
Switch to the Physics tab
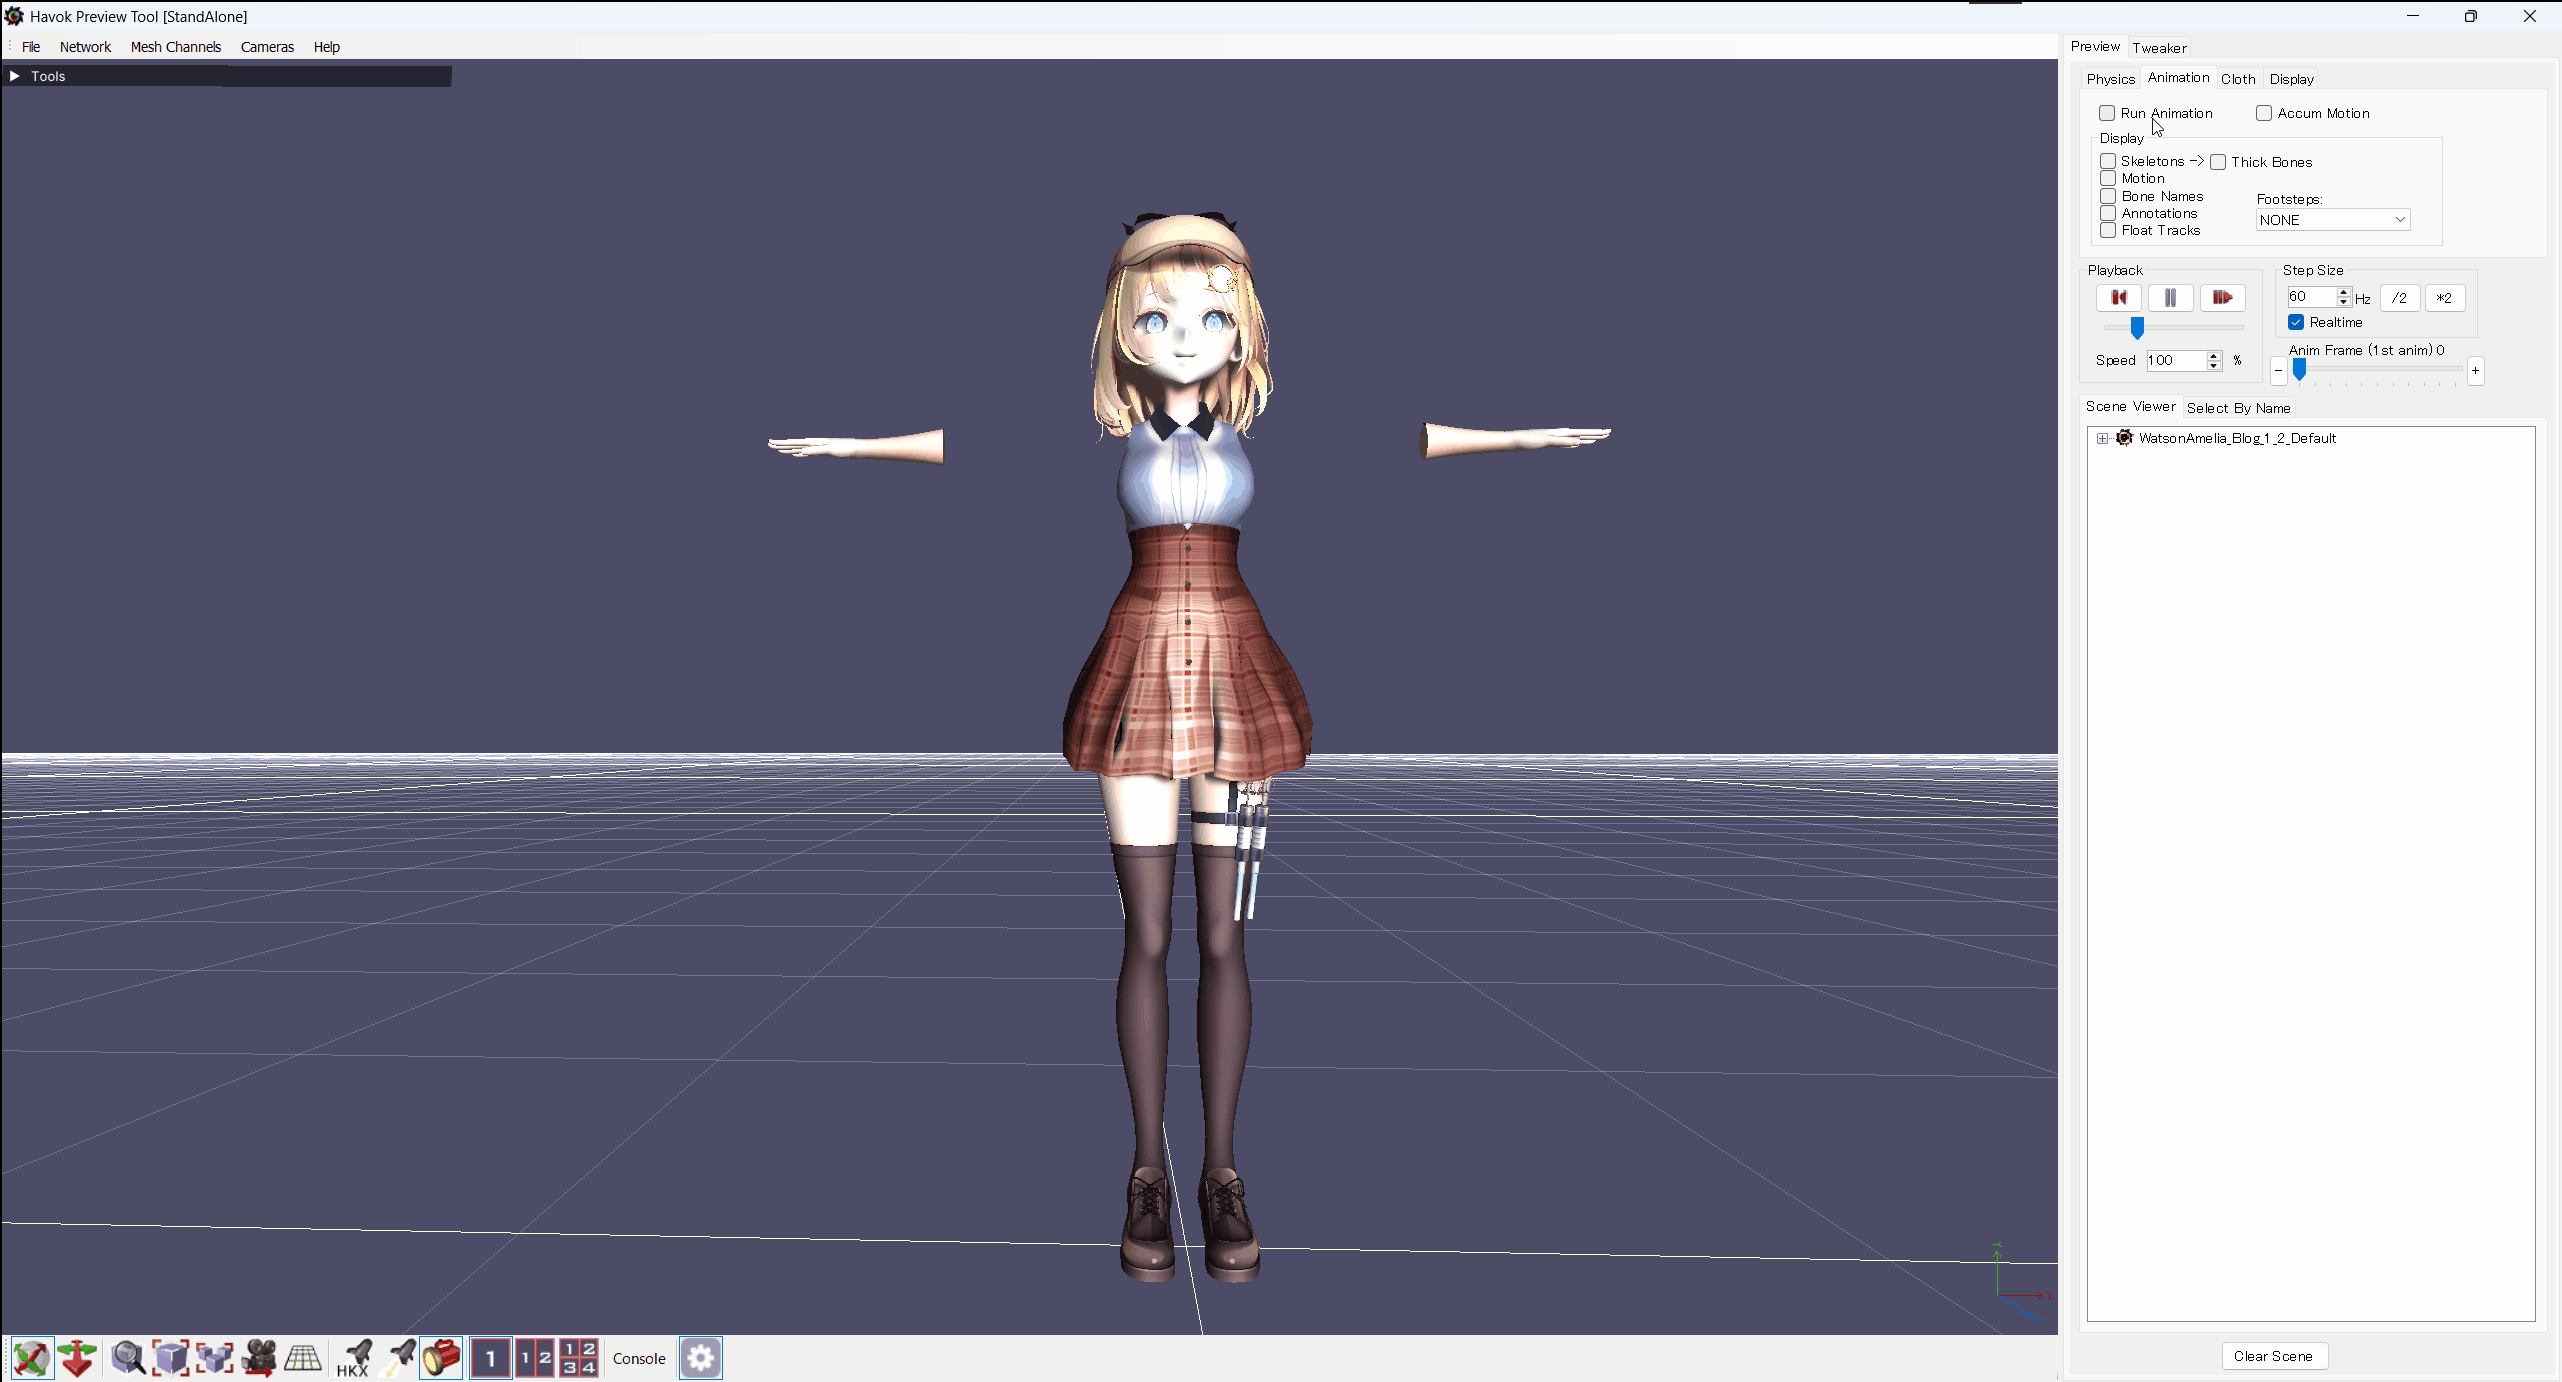[2110, 79]
